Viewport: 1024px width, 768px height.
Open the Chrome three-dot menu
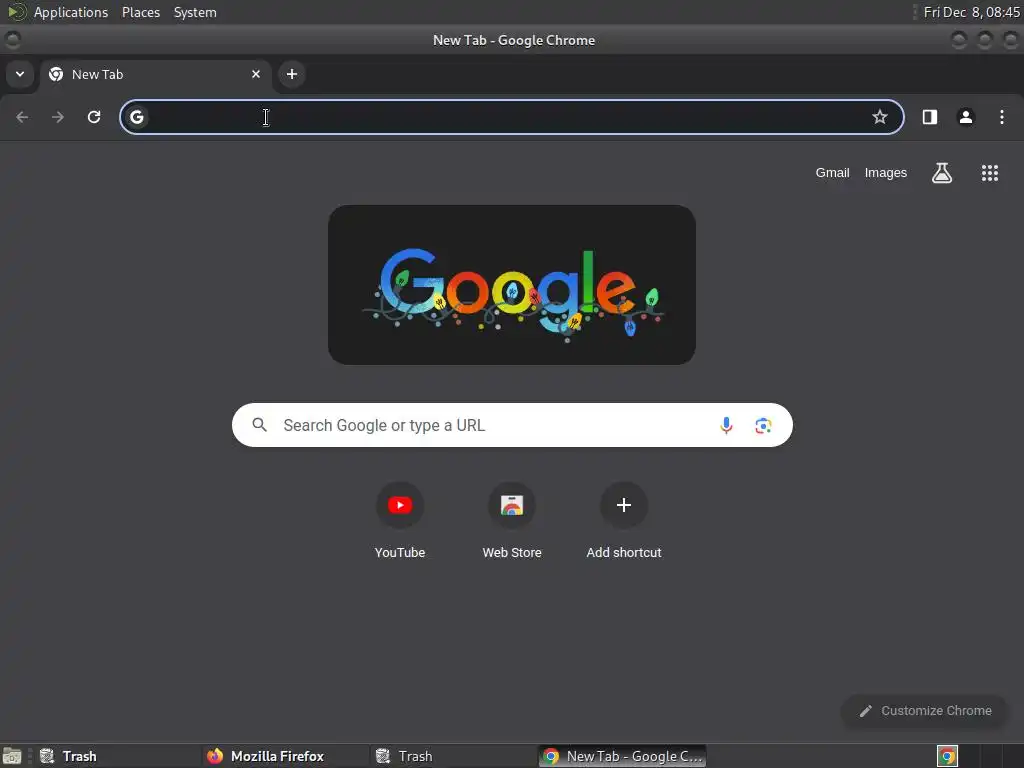coord(1002,117)
